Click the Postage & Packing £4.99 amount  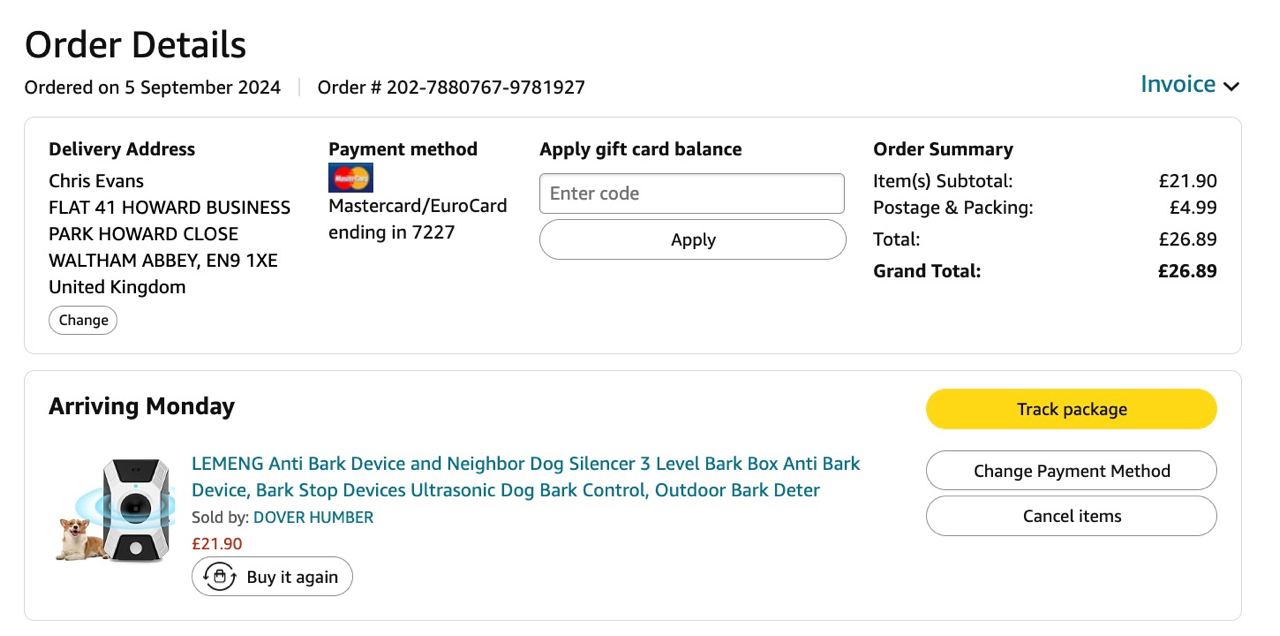pos(1193,208)
